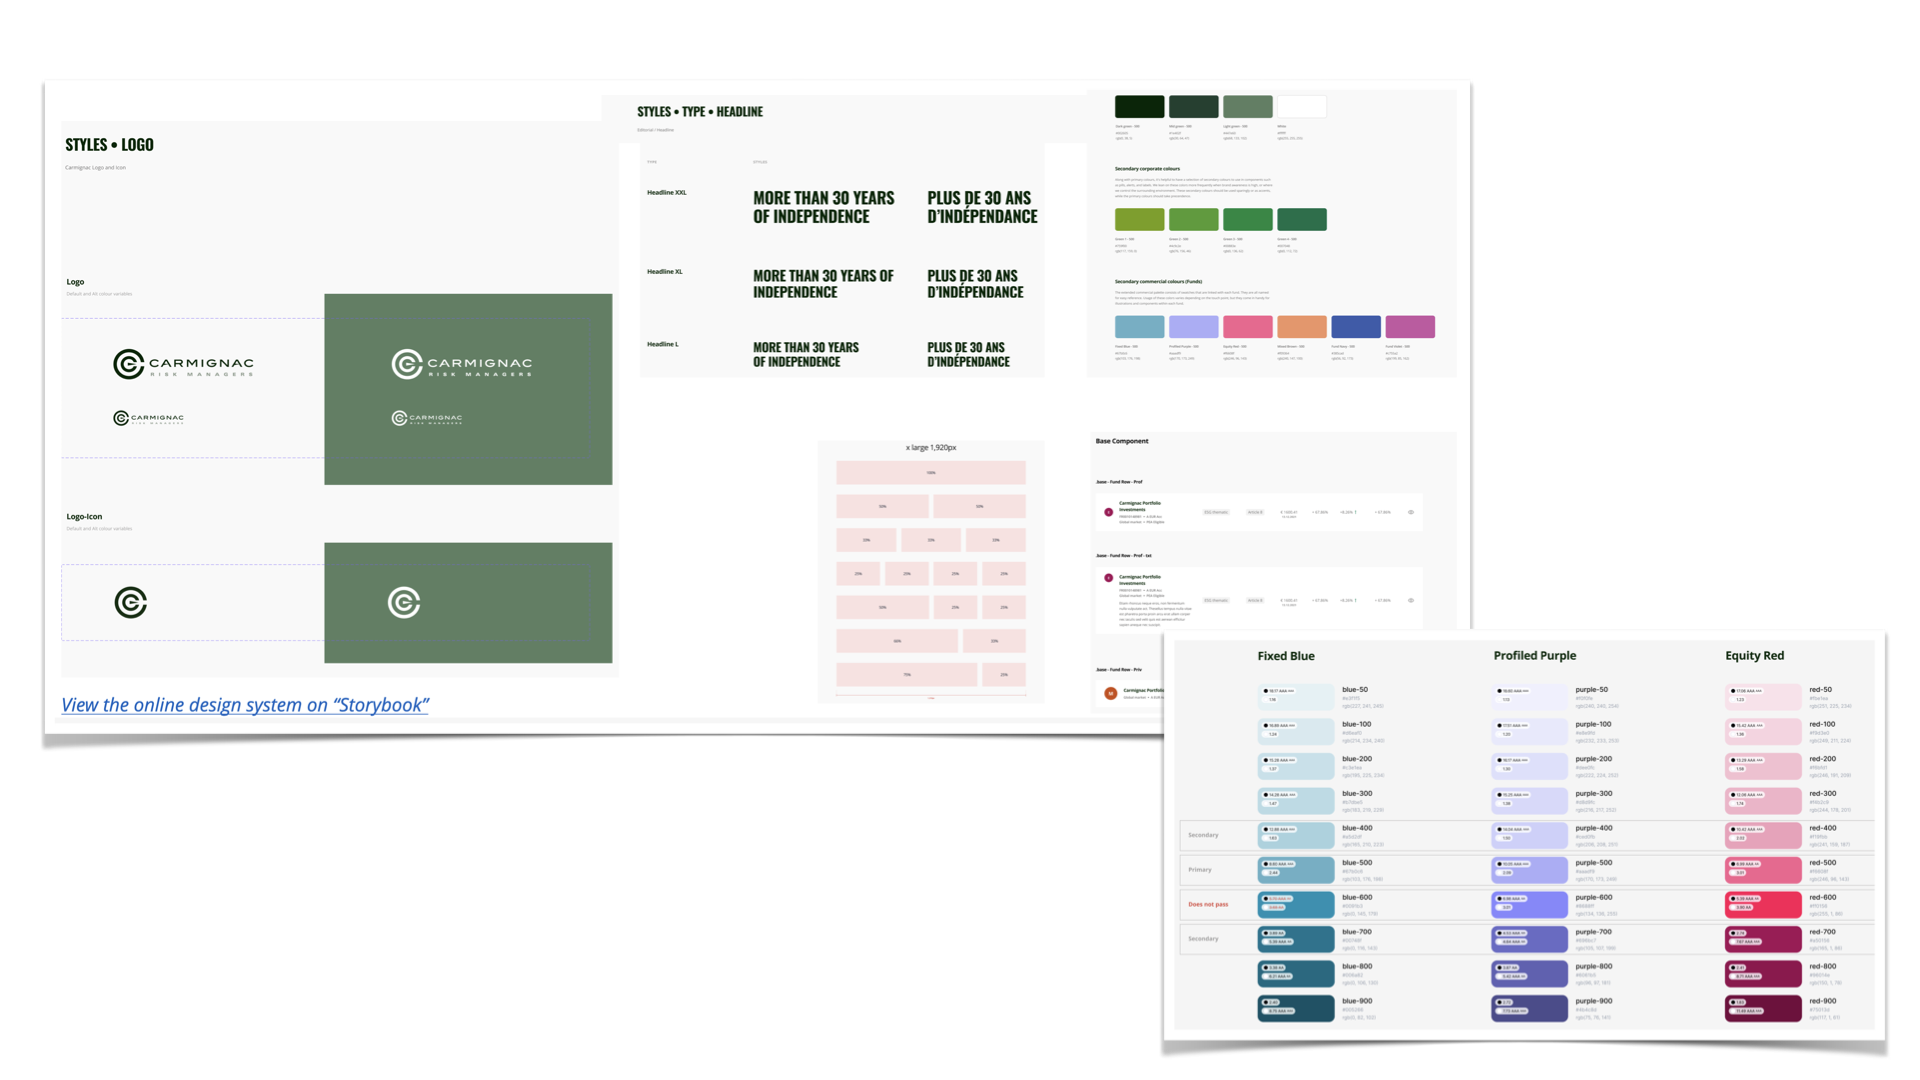The width and height of the screenshot is (1920, 1080).
Task: Click the red-600 shade swatch
Action: [x=1763, y=904]
